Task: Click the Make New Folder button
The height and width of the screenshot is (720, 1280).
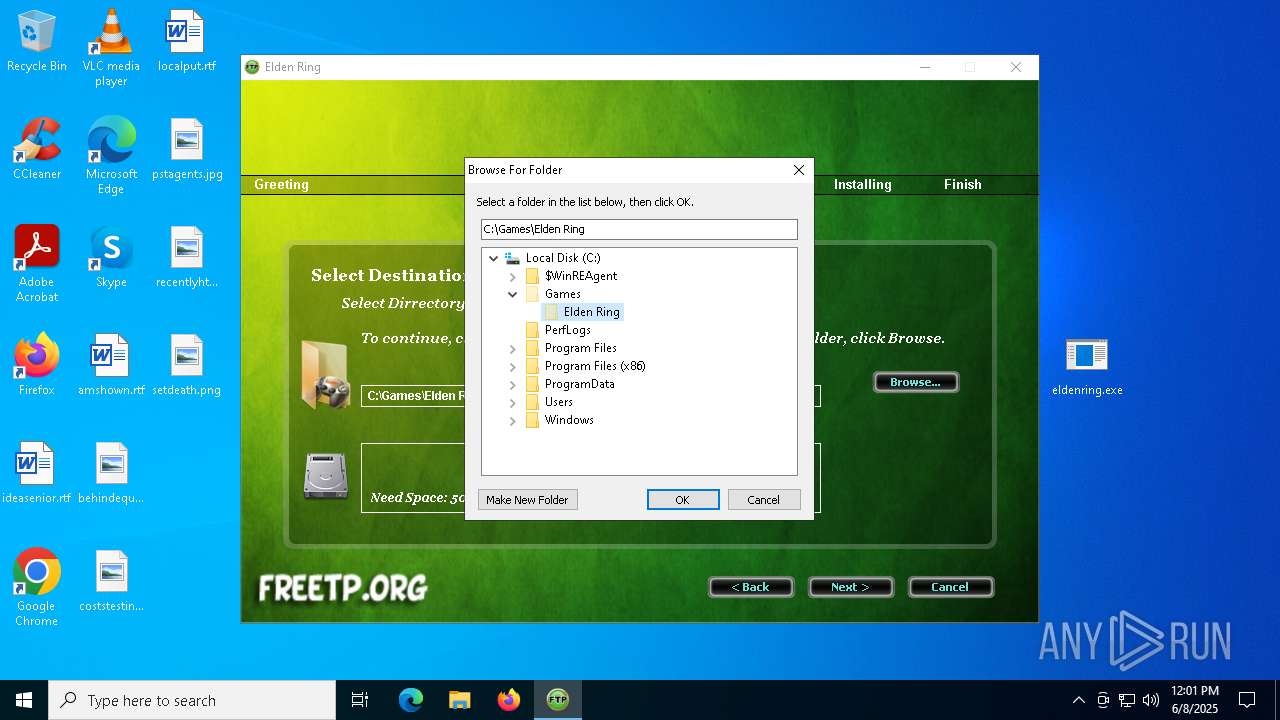Action: (527, 500)
